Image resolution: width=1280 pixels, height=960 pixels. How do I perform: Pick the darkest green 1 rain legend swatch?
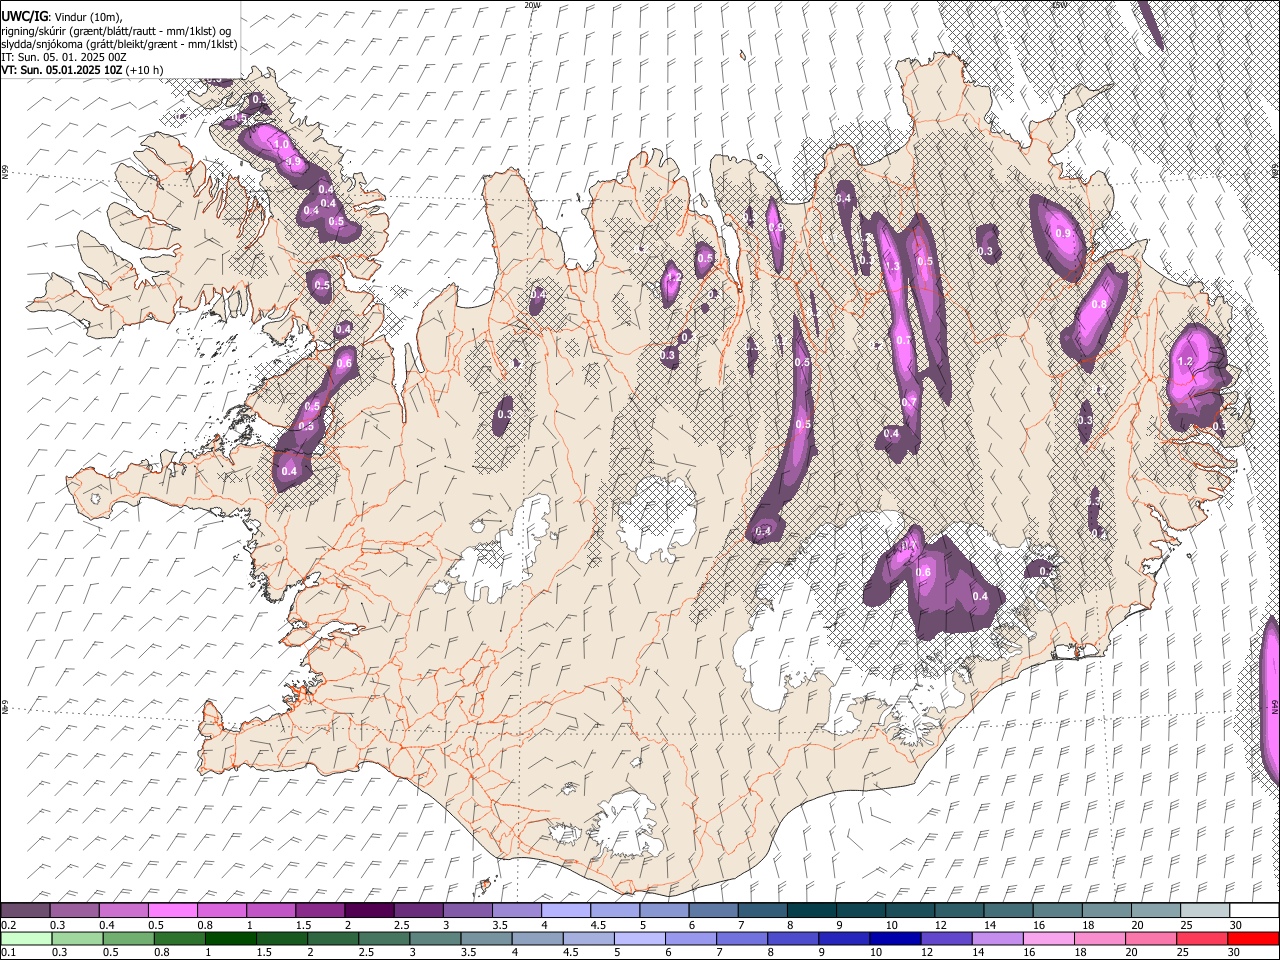tap(231, 938)
